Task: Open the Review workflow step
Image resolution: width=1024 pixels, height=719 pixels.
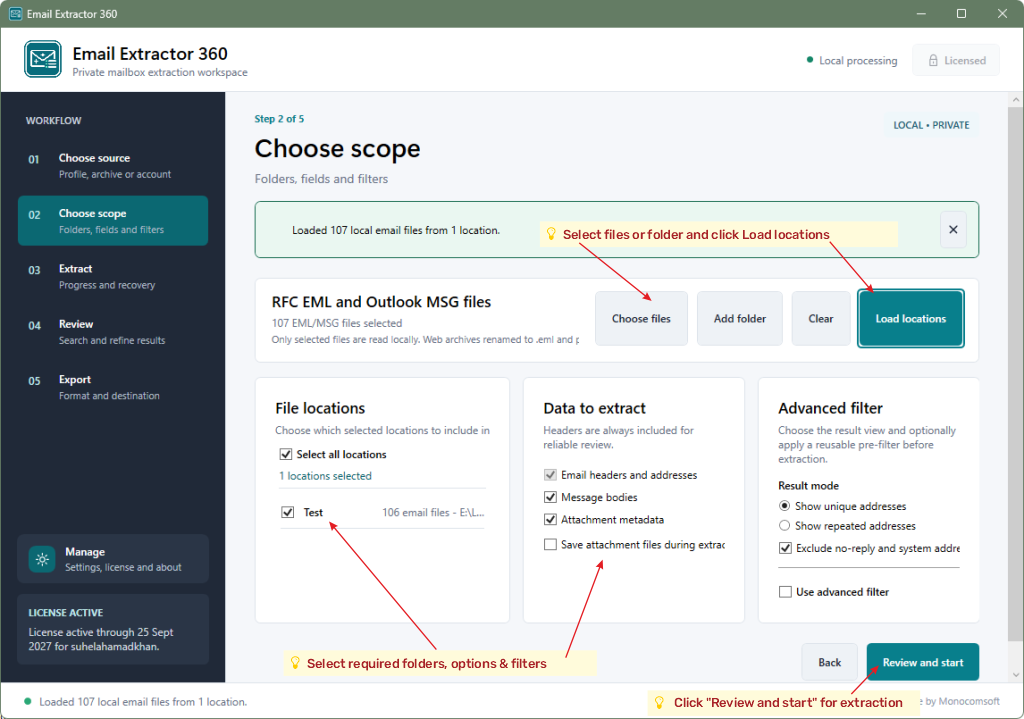Action: (x=113, y=332)
